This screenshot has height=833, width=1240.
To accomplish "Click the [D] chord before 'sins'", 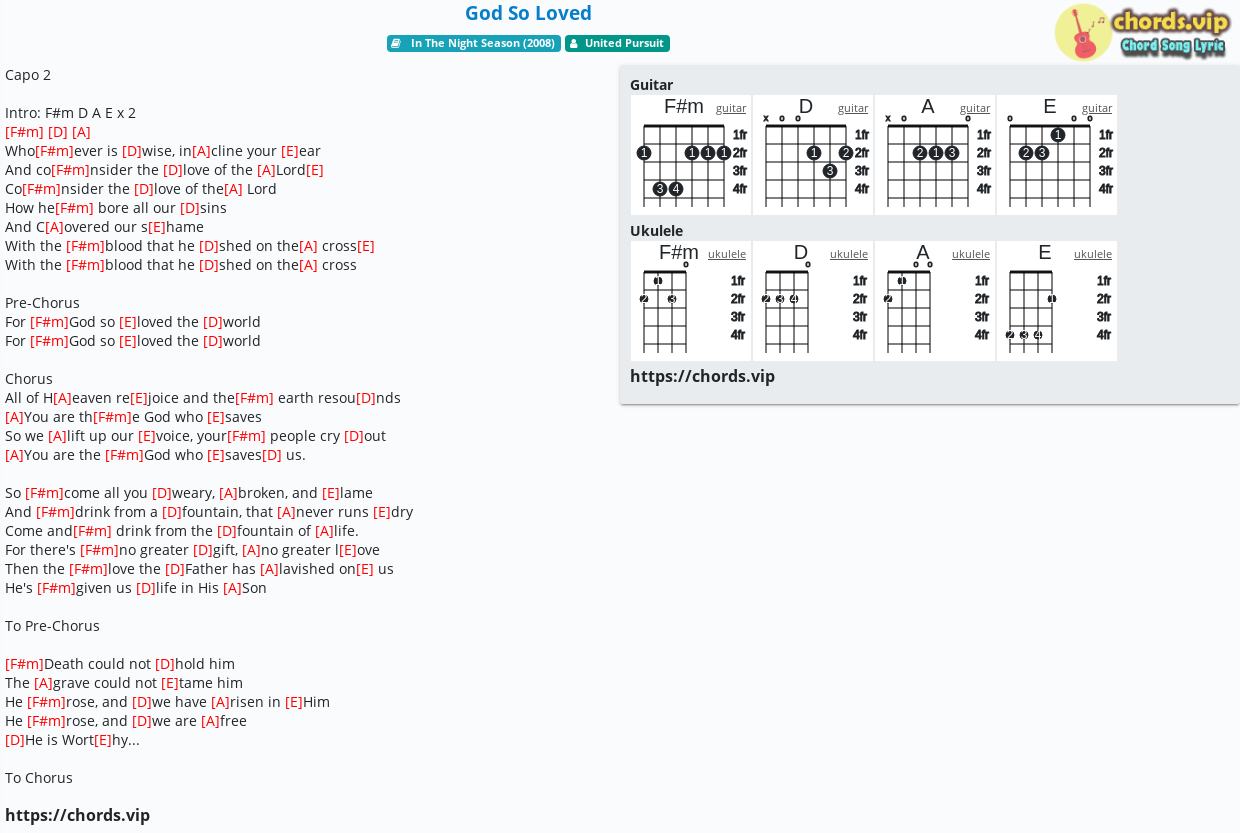I will pos(190,208).
